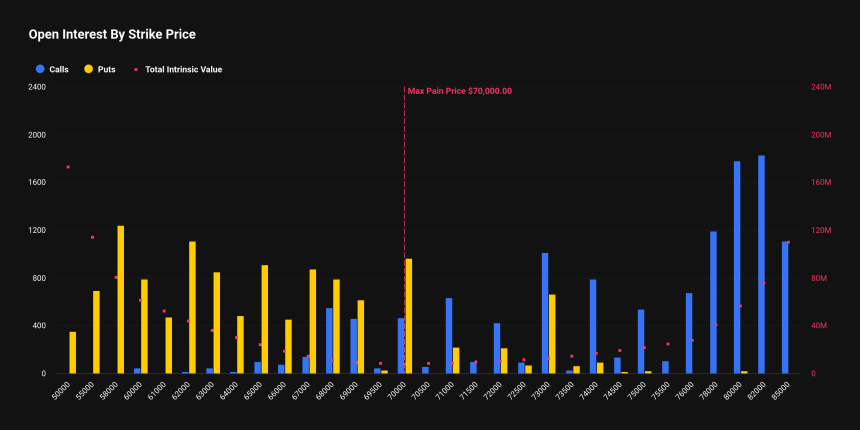Click the blue call bar at 73000 strike
The image size is (860, 430).
[545, 313]
